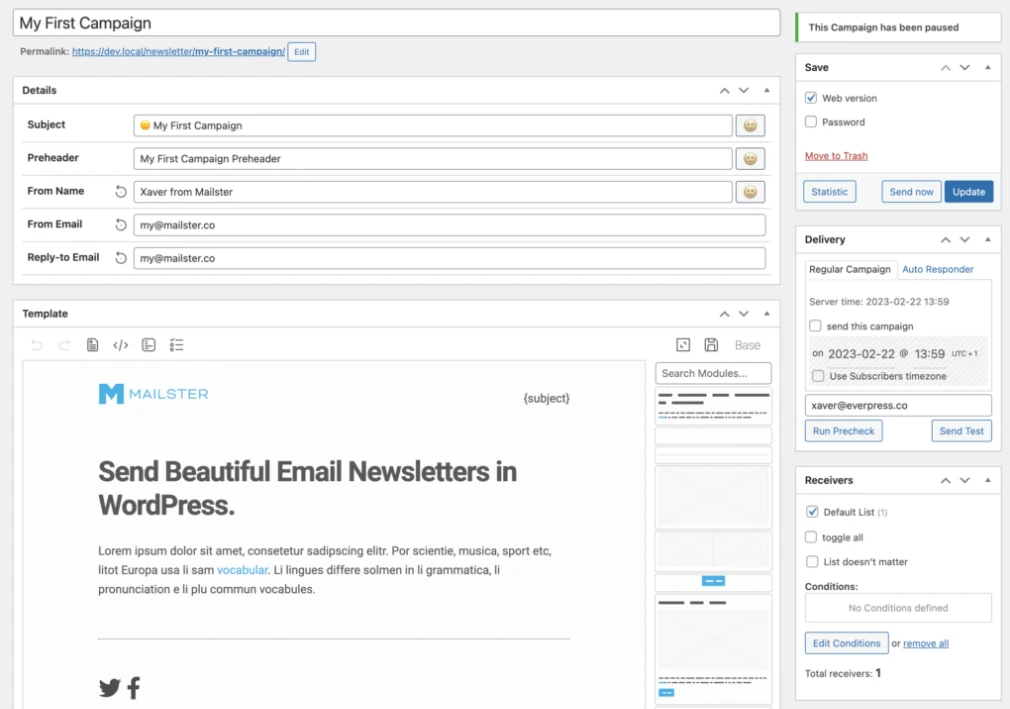Reset the From Name field to default
The image size is (1010, 709).
121,192
